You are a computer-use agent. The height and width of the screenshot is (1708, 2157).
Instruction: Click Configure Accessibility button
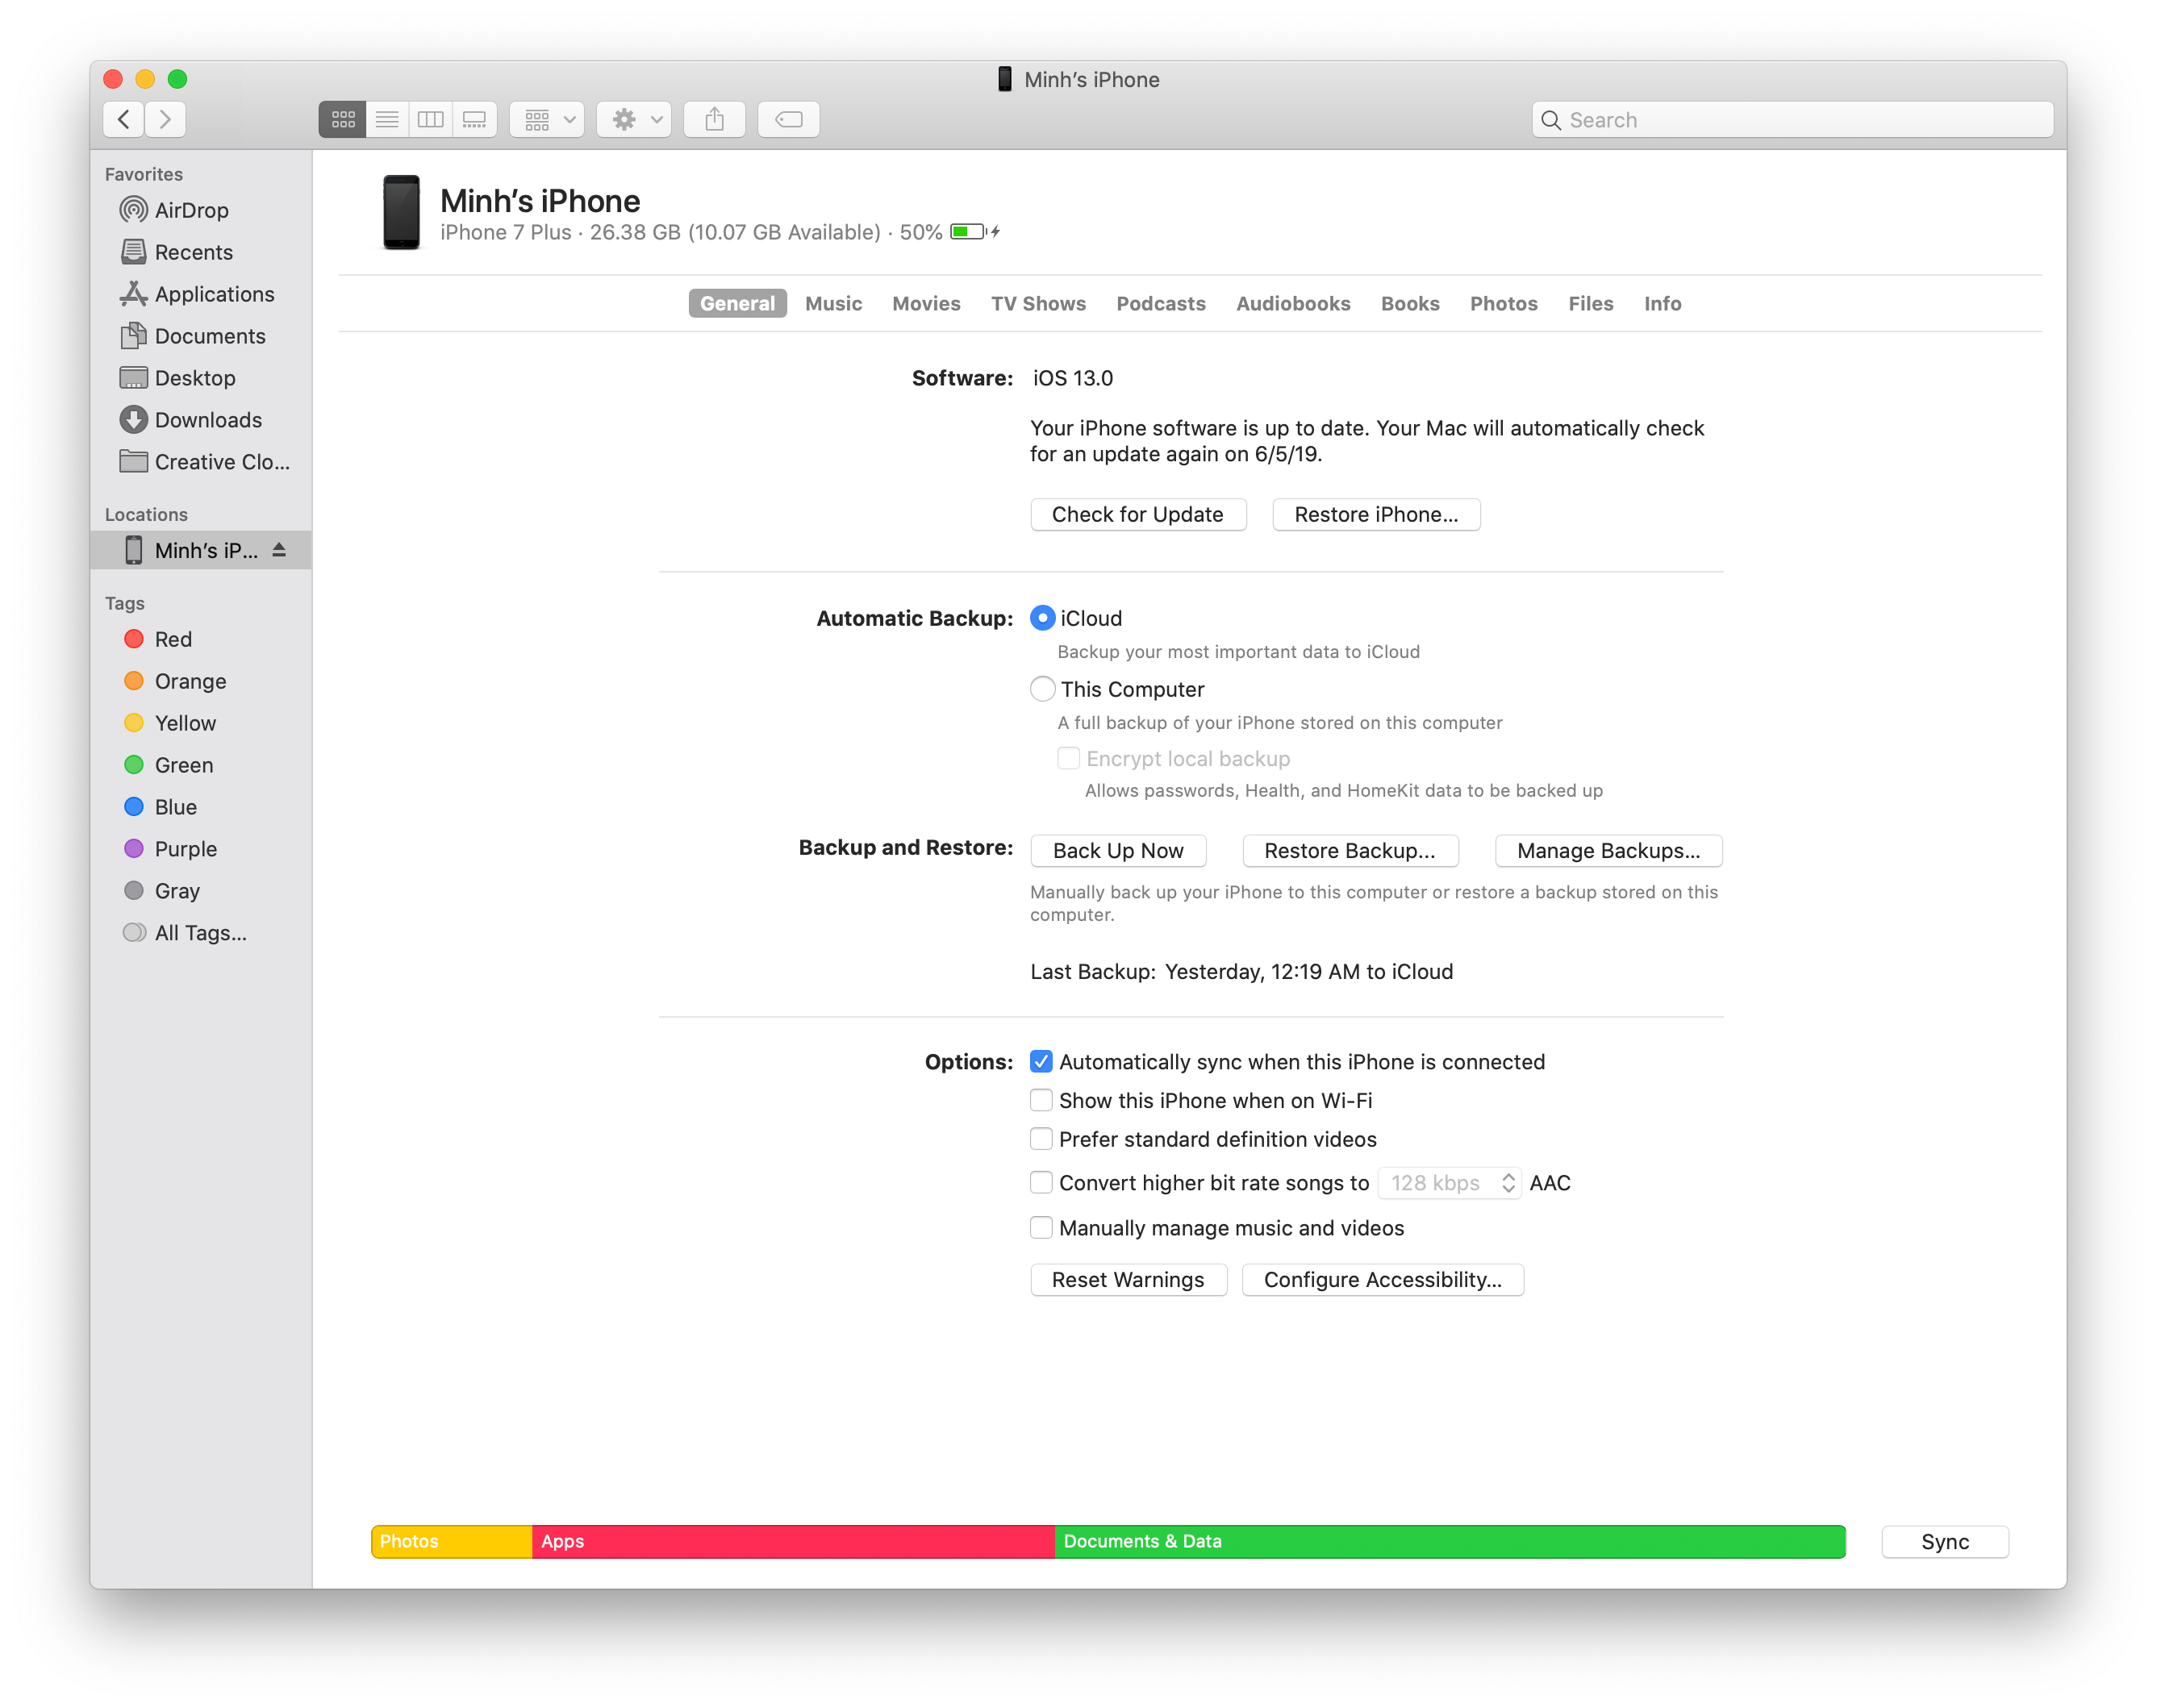(x=1382, y=1281)
